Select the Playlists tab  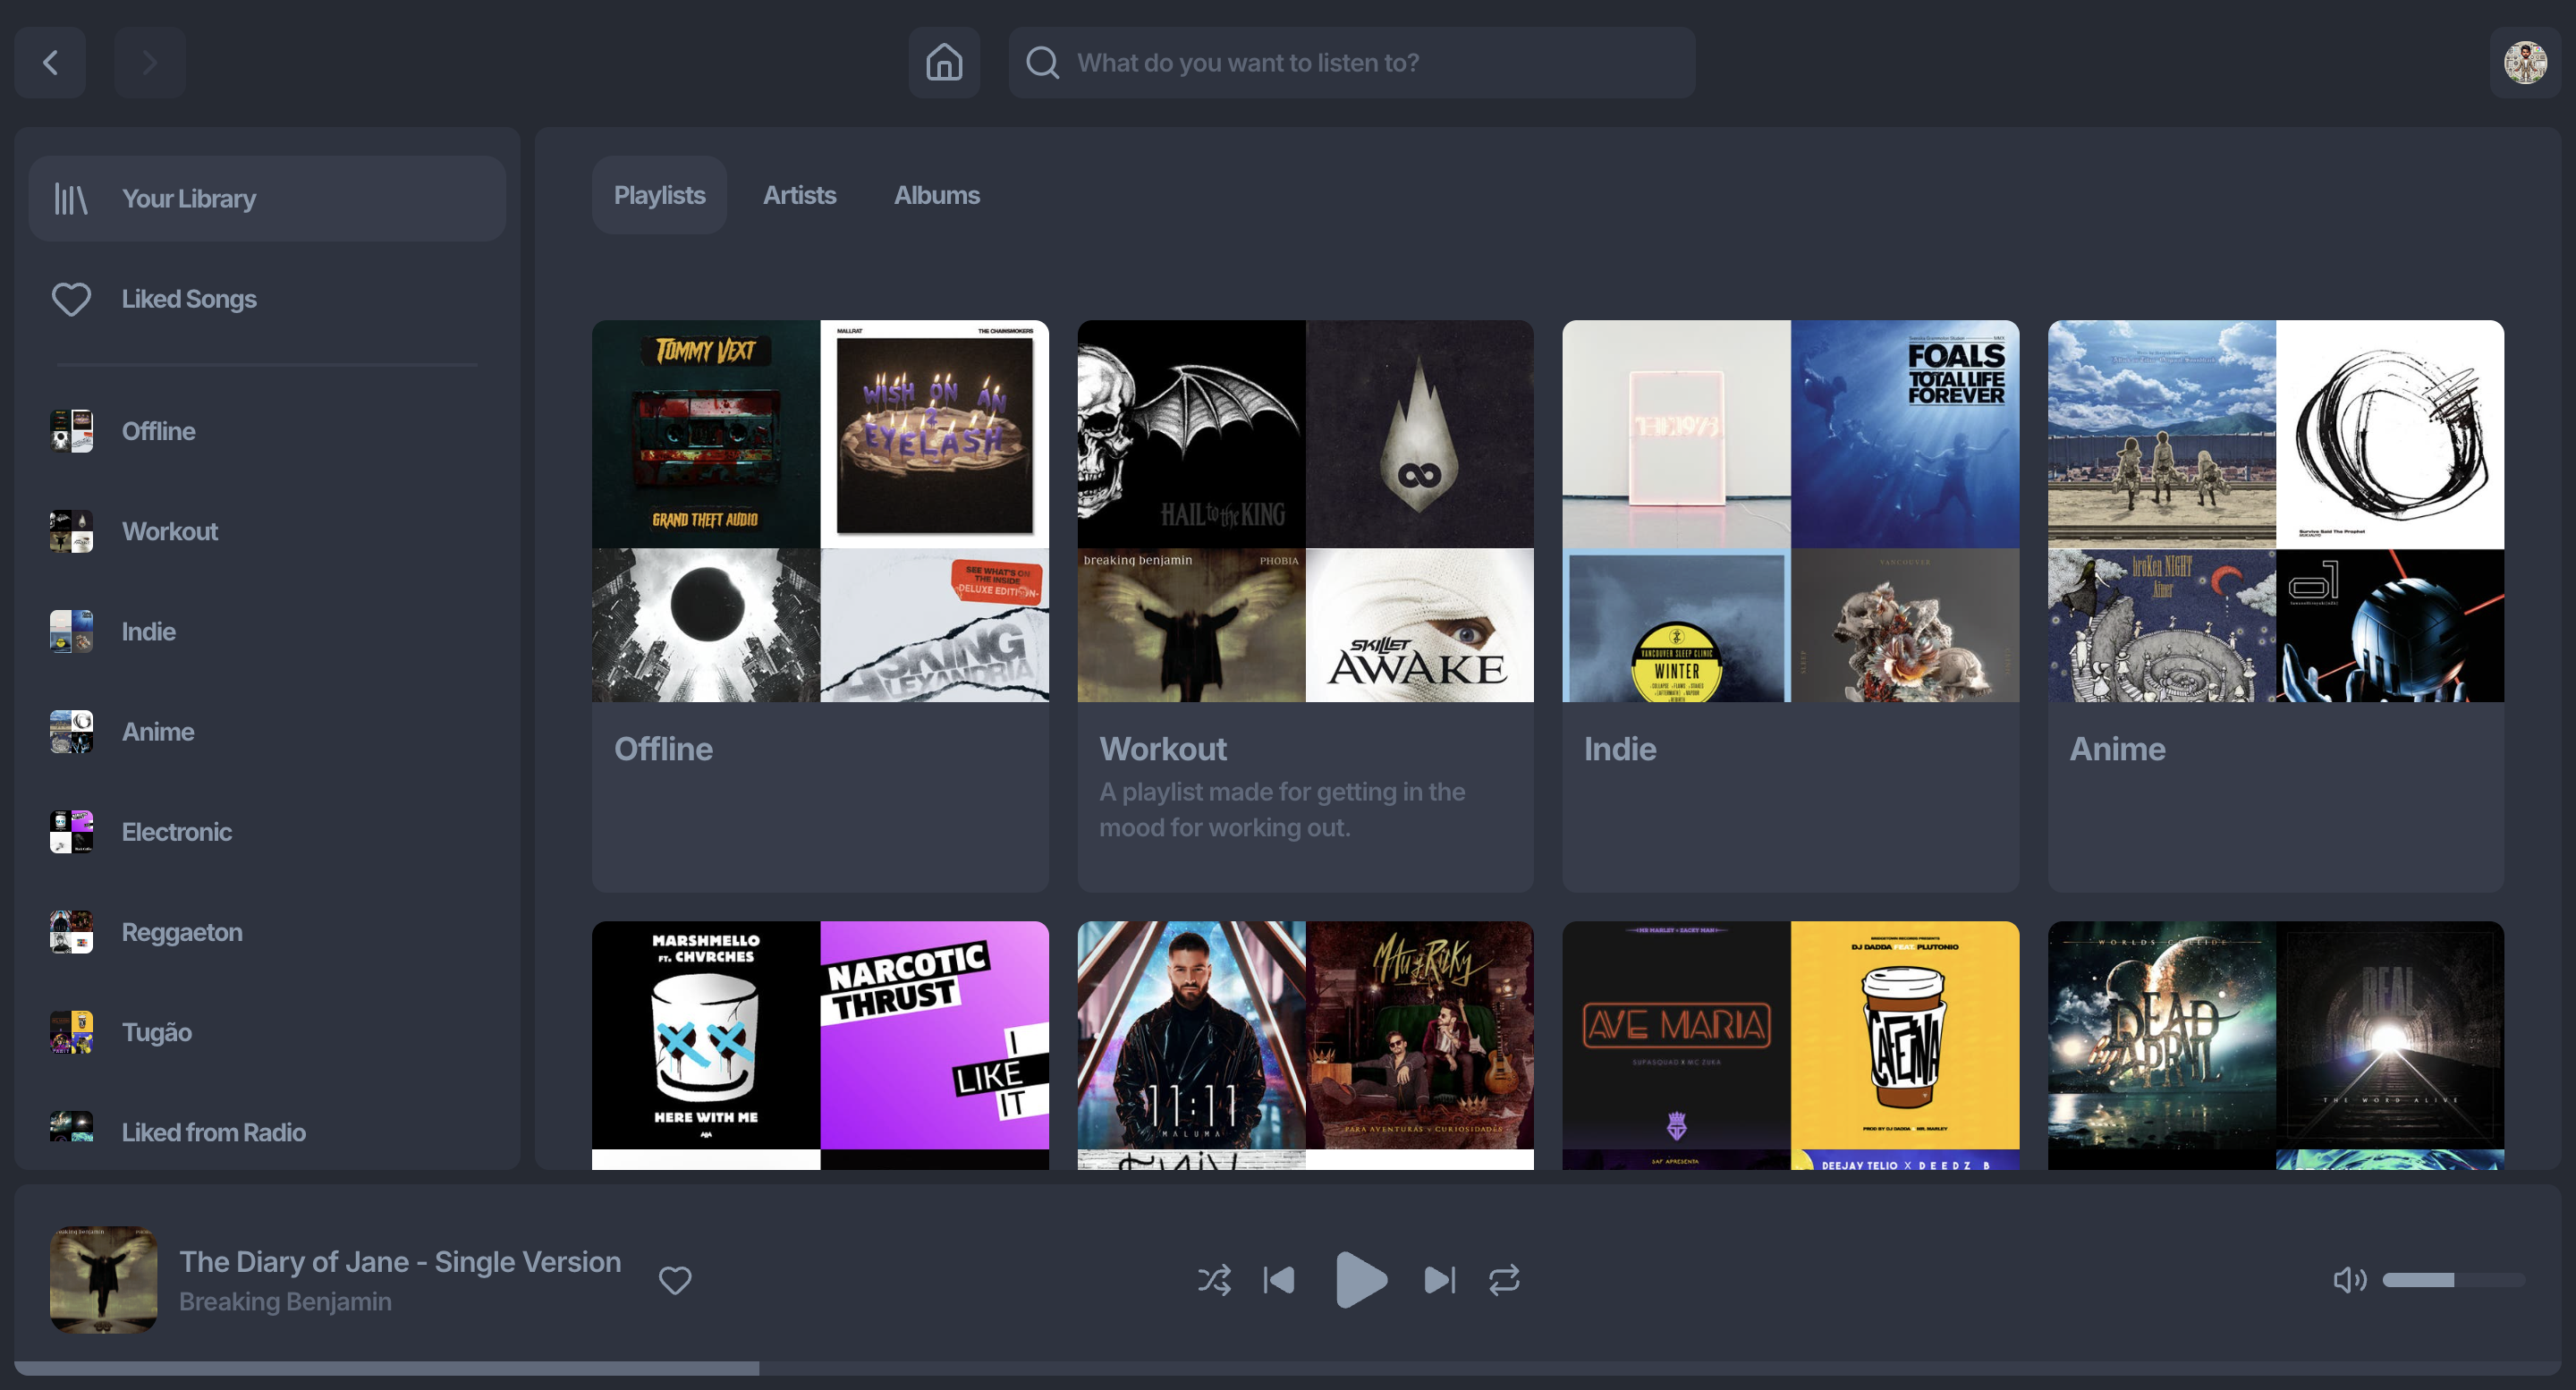(x=659, y=195)
